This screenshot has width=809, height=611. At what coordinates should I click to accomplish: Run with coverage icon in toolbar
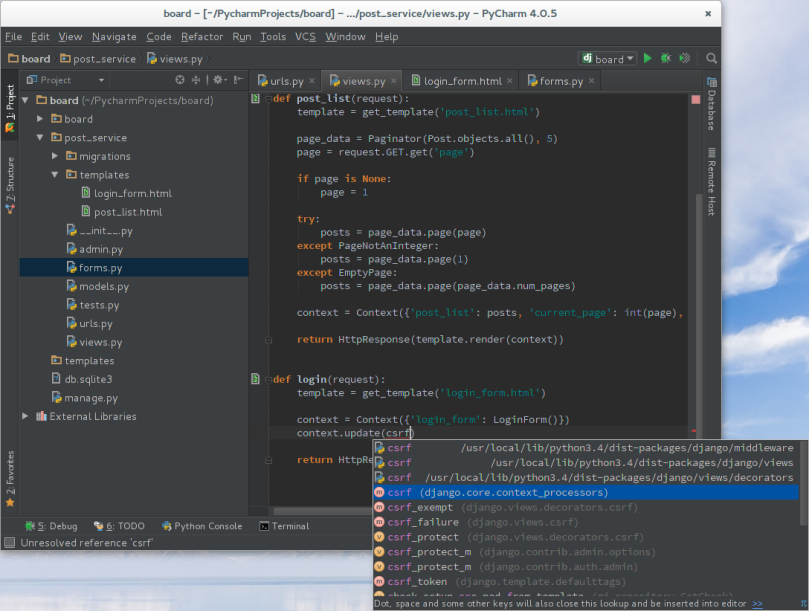685,58
